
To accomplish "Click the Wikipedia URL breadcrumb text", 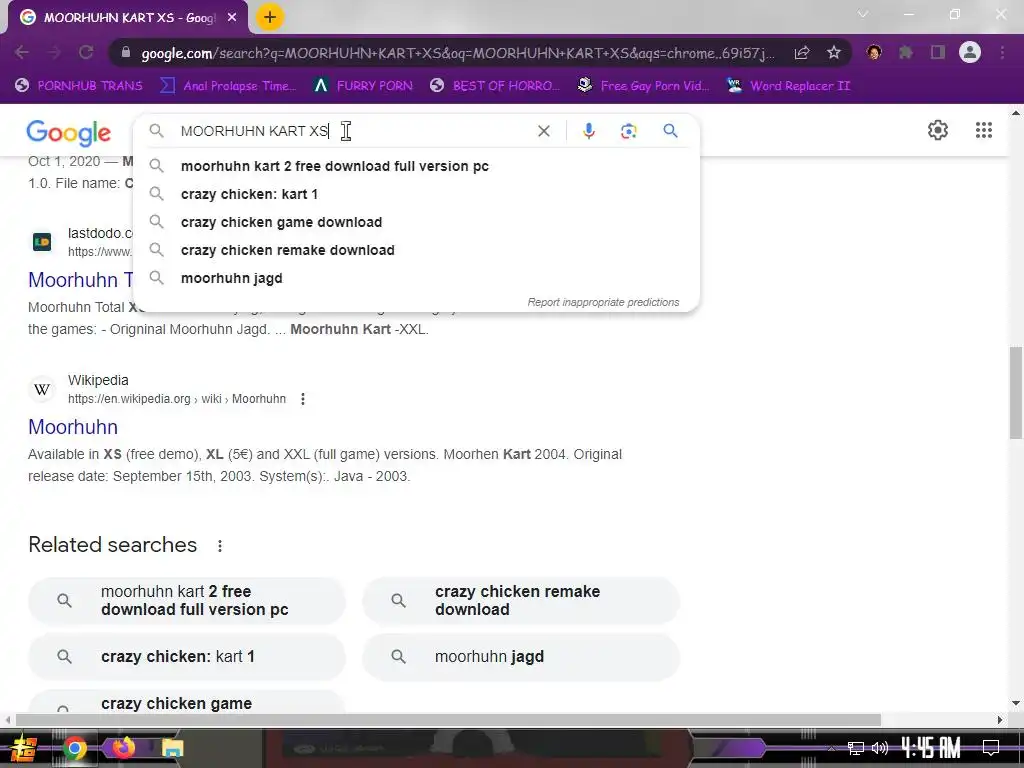I will coord(176,399).
